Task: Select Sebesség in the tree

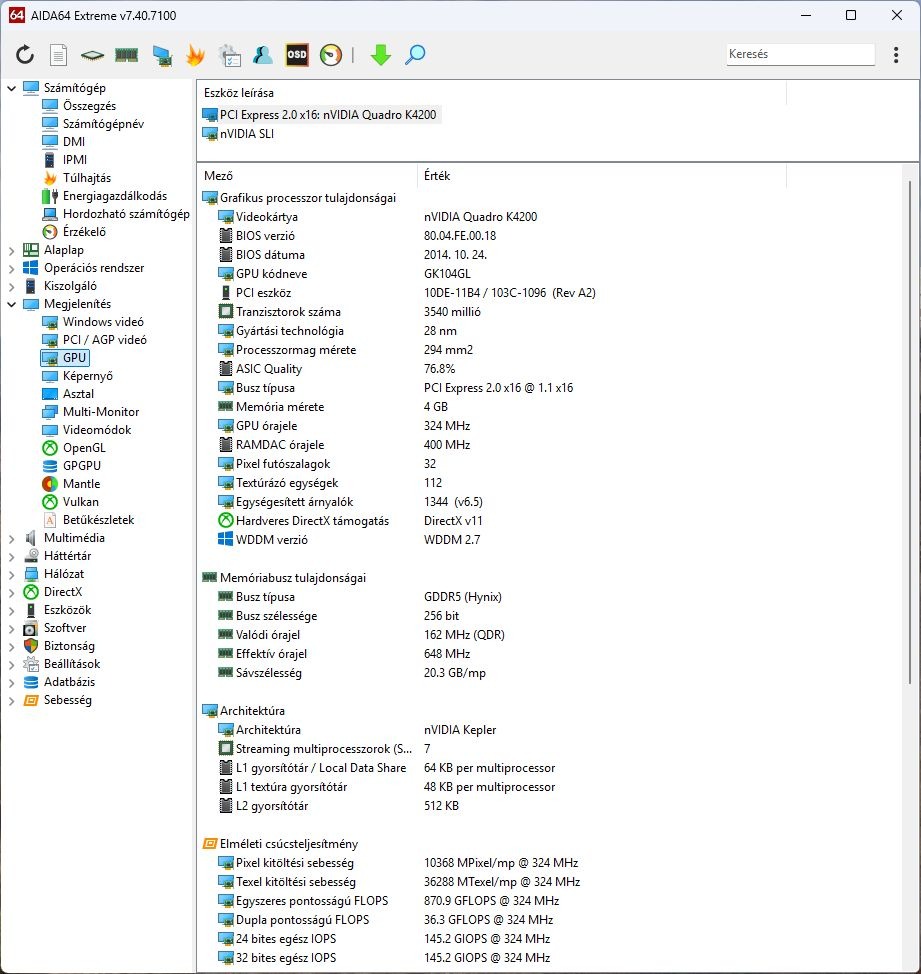Action: [68, 700]
